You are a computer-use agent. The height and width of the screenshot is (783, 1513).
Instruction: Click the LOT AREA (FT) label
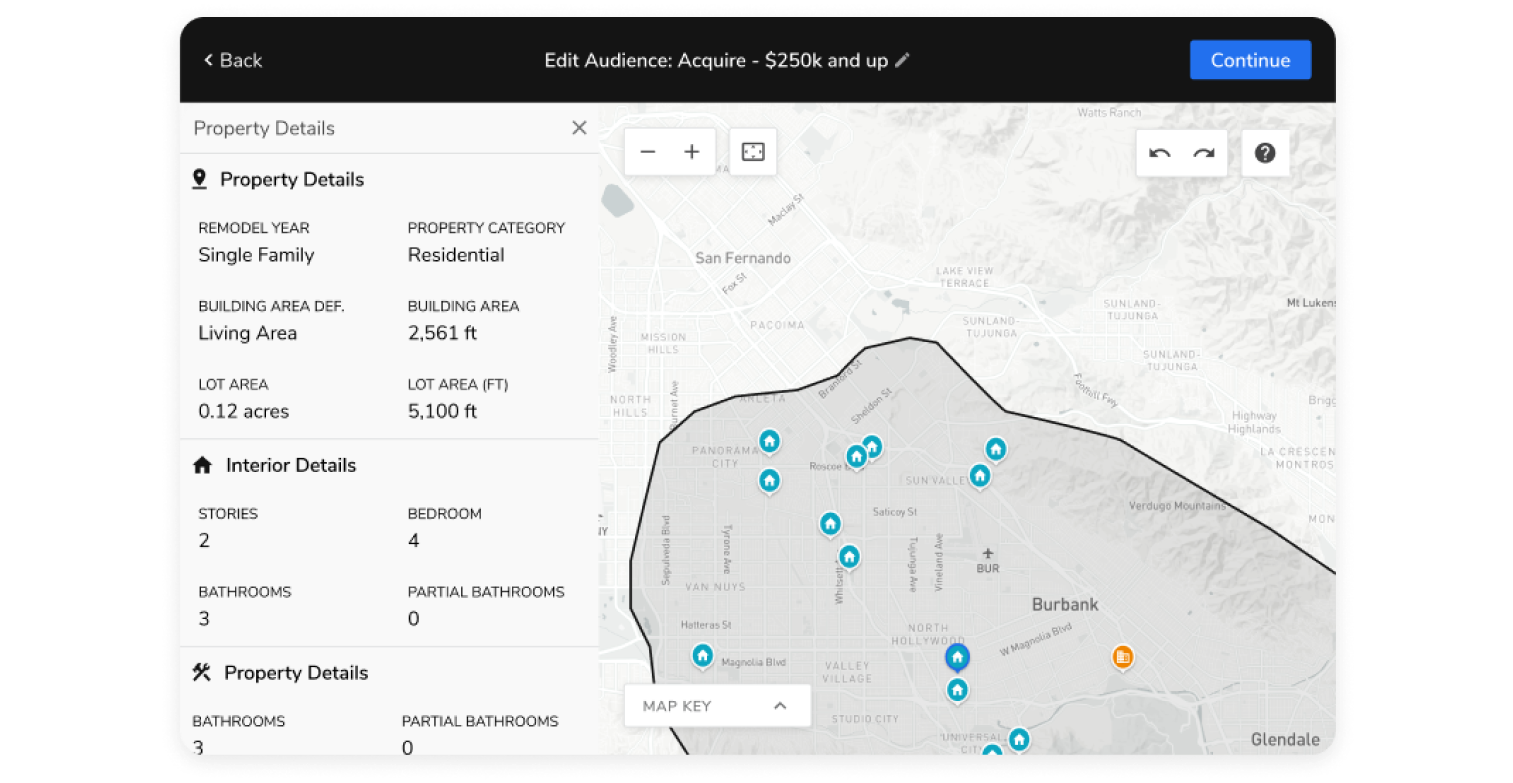pos(458,384)
